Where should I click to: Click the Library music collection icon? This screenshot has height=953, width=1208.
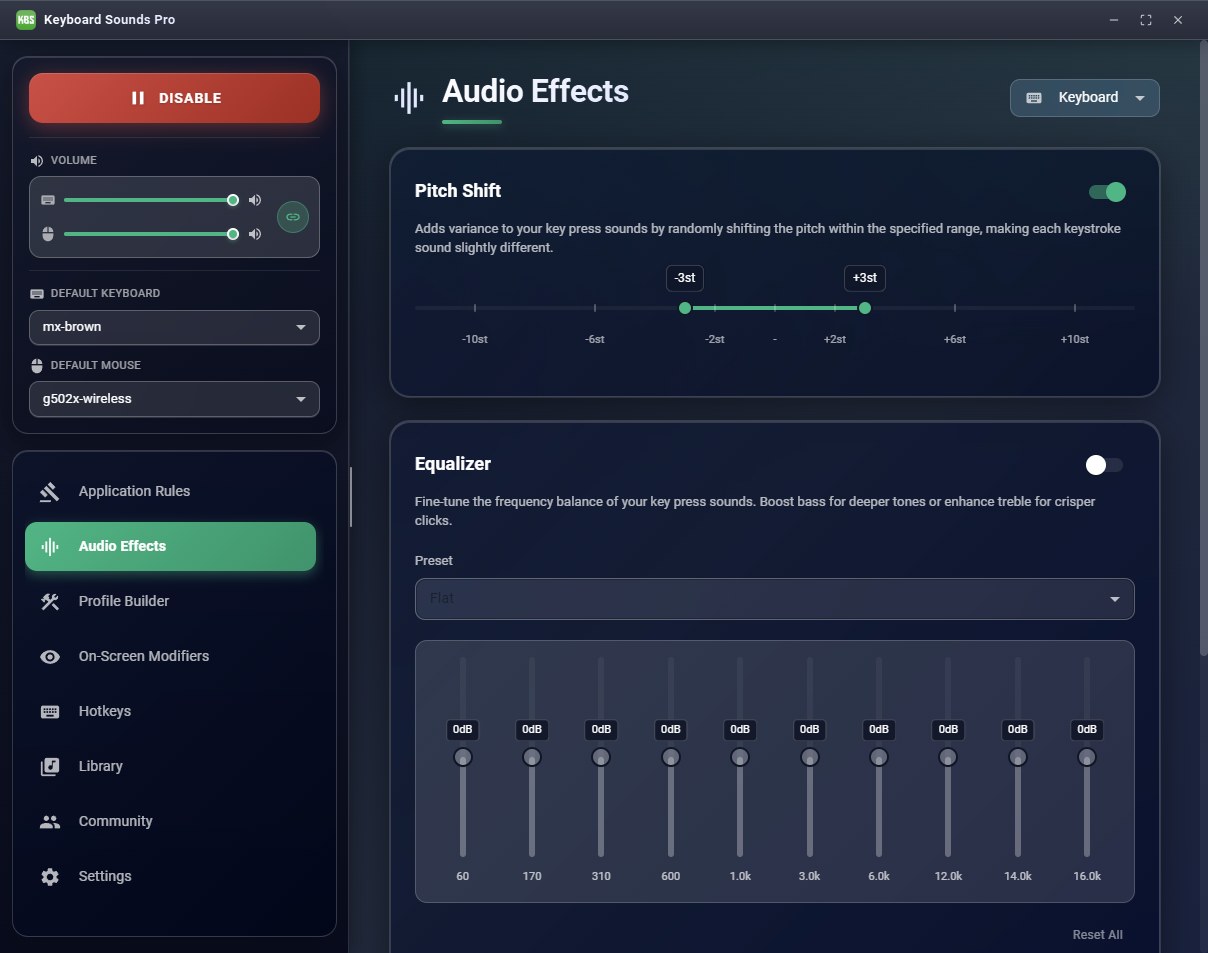(x=50, y=766)
